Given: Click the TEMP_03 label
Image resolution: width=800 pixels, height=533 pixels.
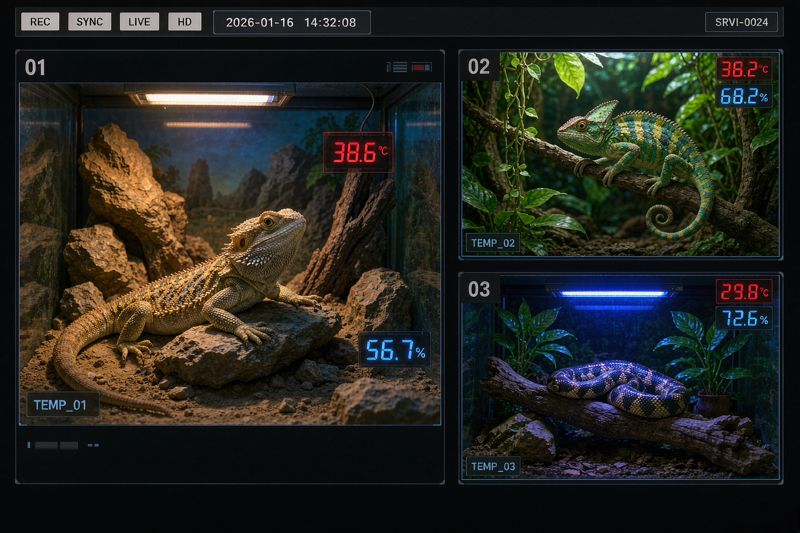Looking at the screenshot, I should 492,466.
